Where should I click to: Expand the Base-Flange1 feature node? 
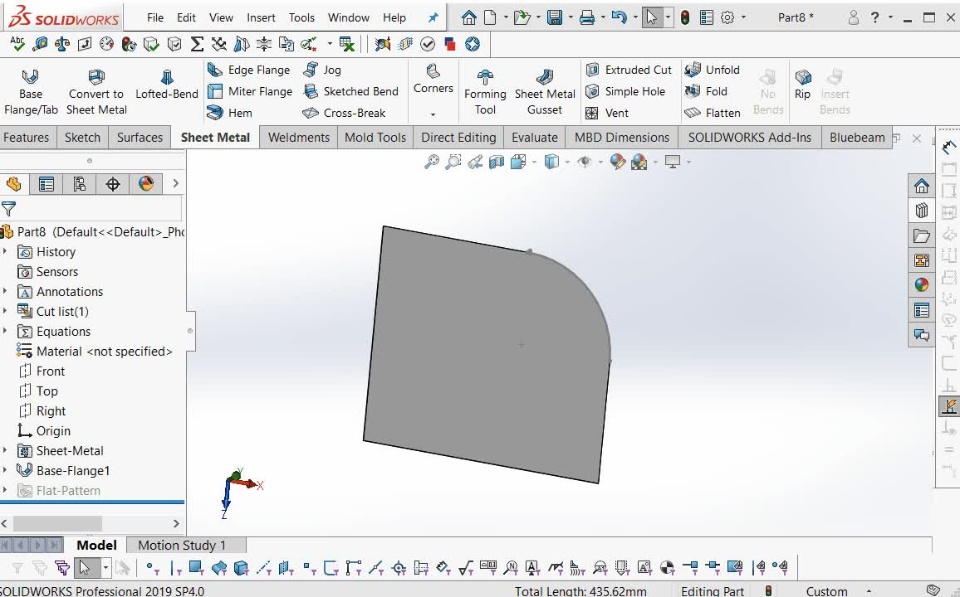(x=6, y=470)
